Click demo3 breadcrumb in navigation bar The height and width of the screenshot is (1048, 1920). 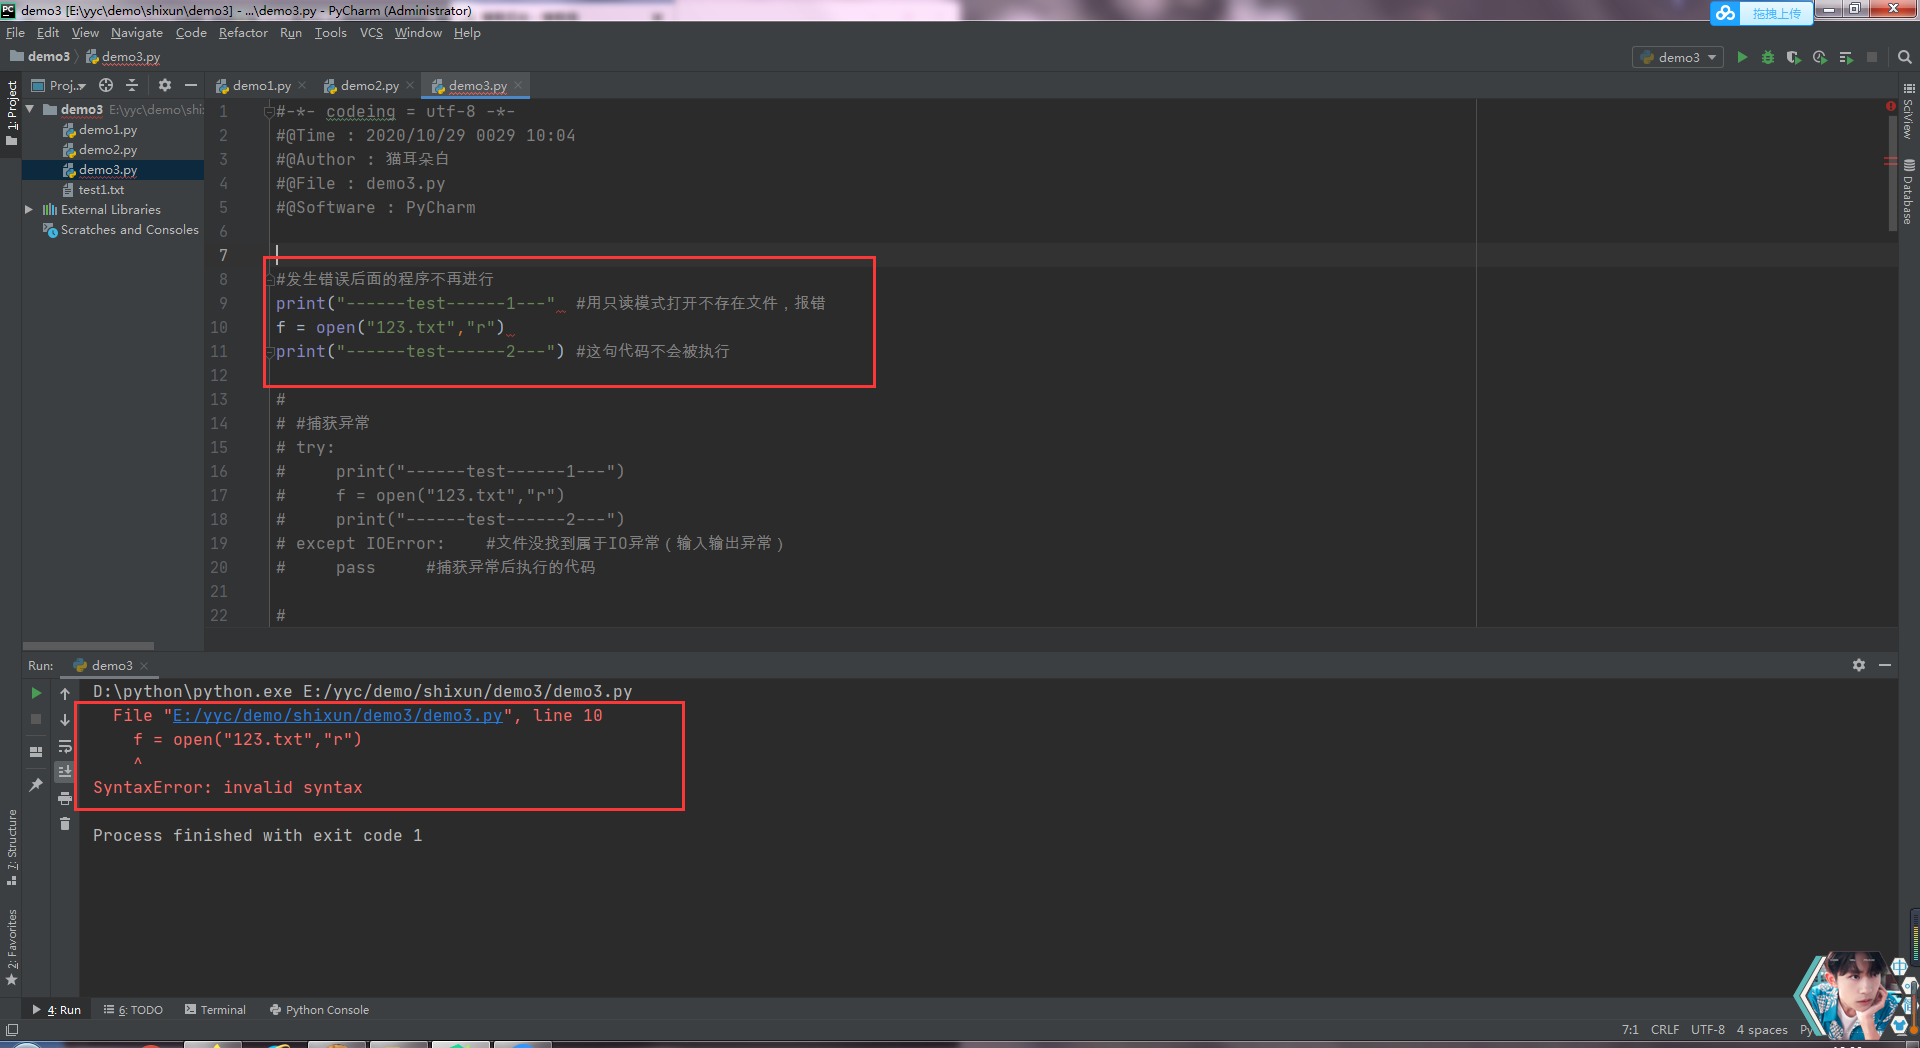[40, 57]
